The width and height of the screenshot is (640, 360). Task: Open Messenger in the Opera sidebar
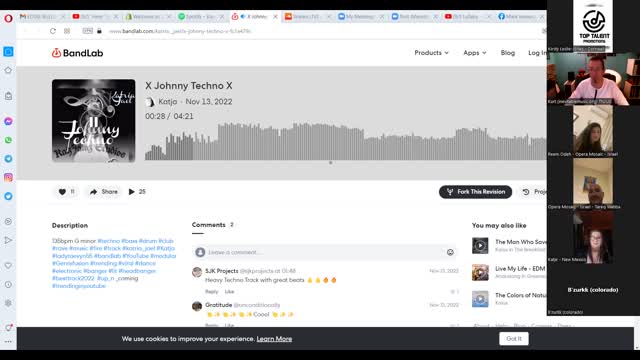coord(8,121)
